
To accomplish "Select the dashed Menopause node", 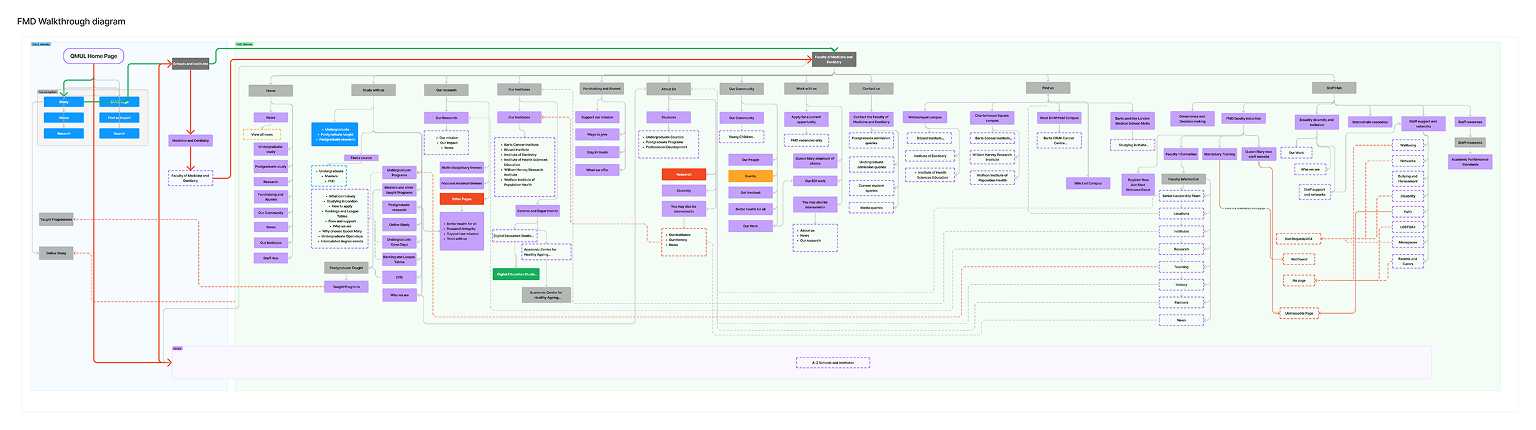I will 1407,241.
